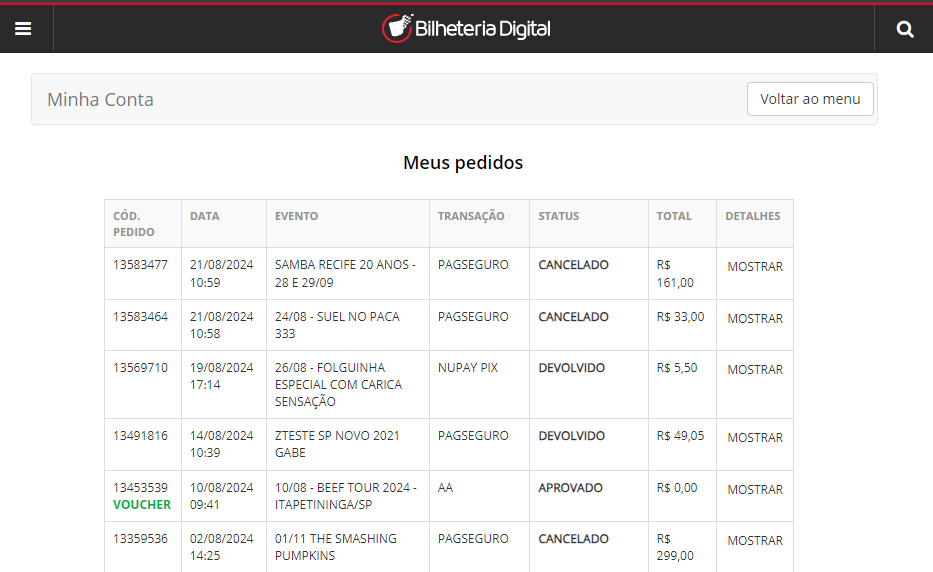The height and width of the screenshot is (572, 933).
Task: Select order code 13583464
Action: click(140, 317)
